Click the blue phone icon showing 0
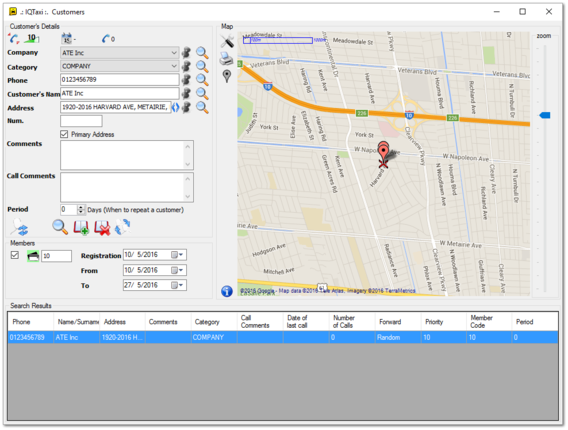Screen dimensions: 568x430 pyautogui.click(x=106, y=38)
